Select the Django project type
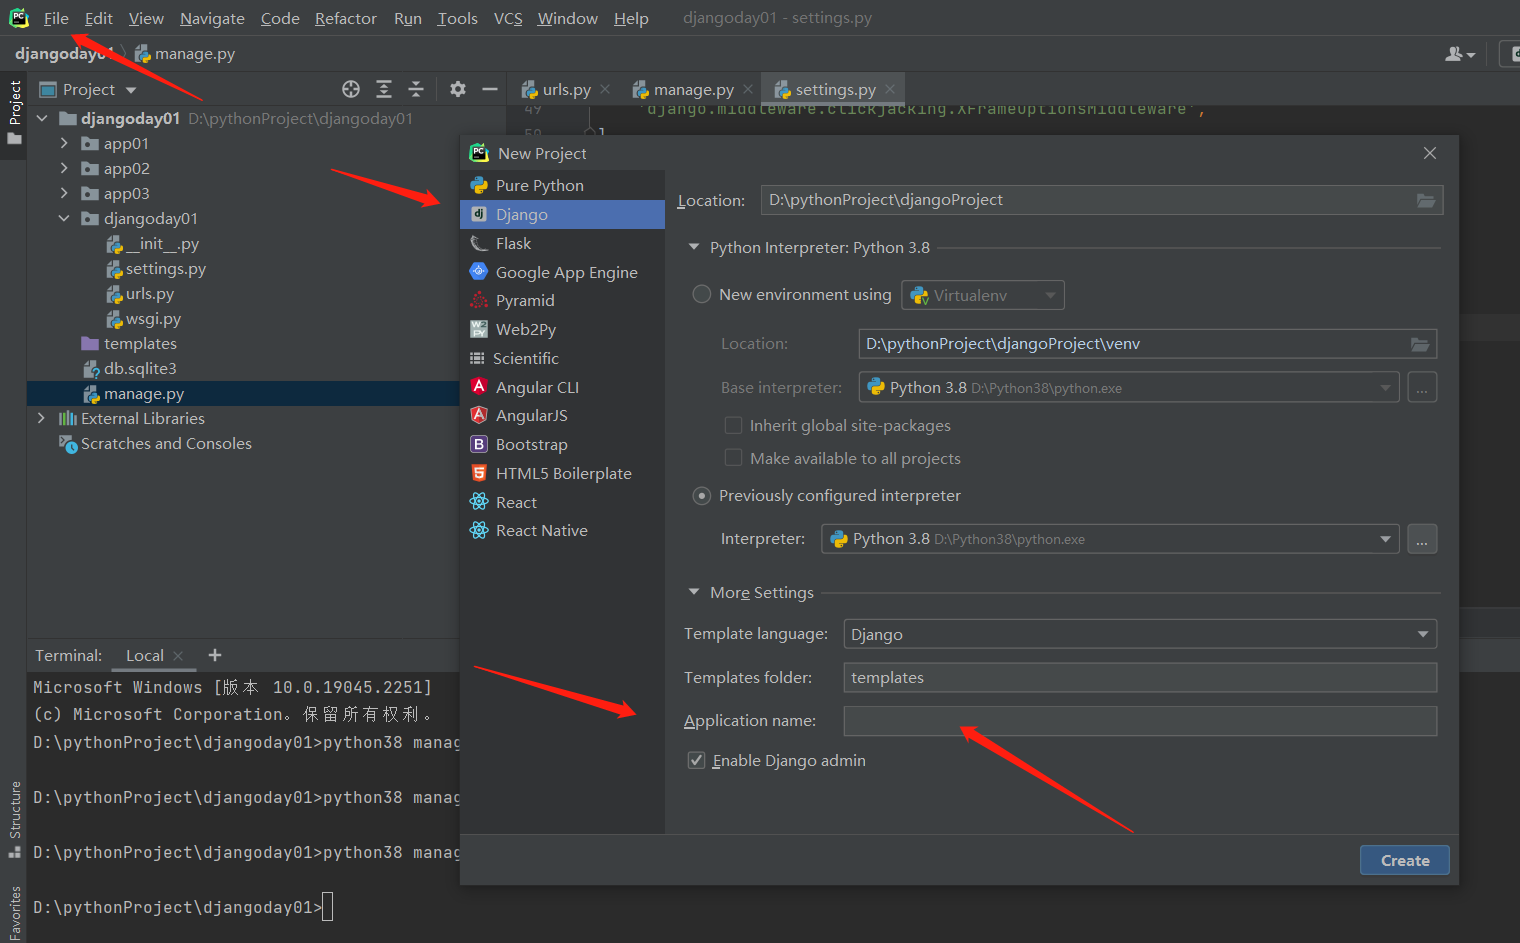This screenshot has width=1520, height=943. (x=562, y=215)
